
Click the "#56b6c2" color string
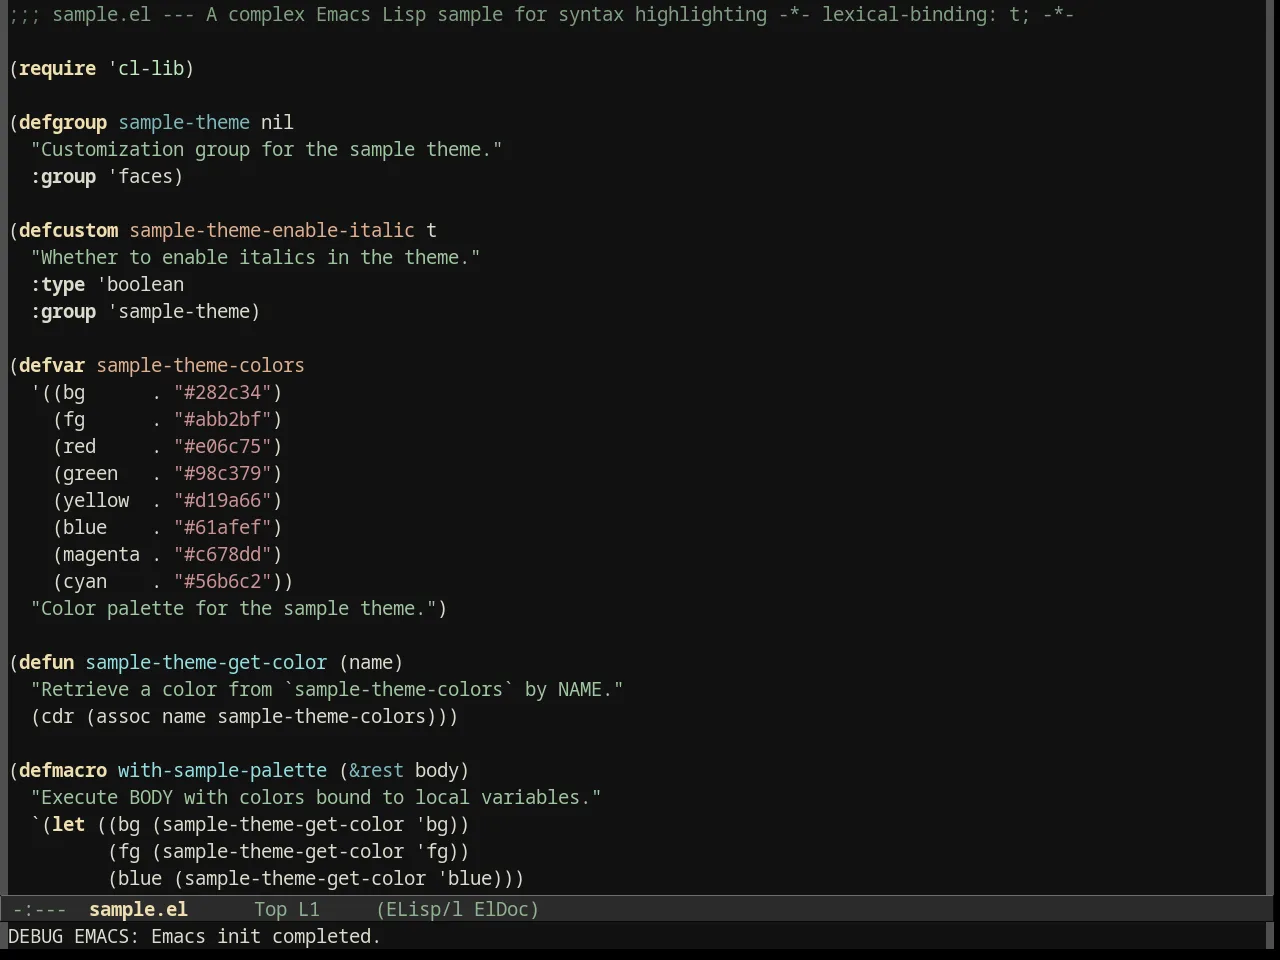pyautogui.click(x=223, y=581)
